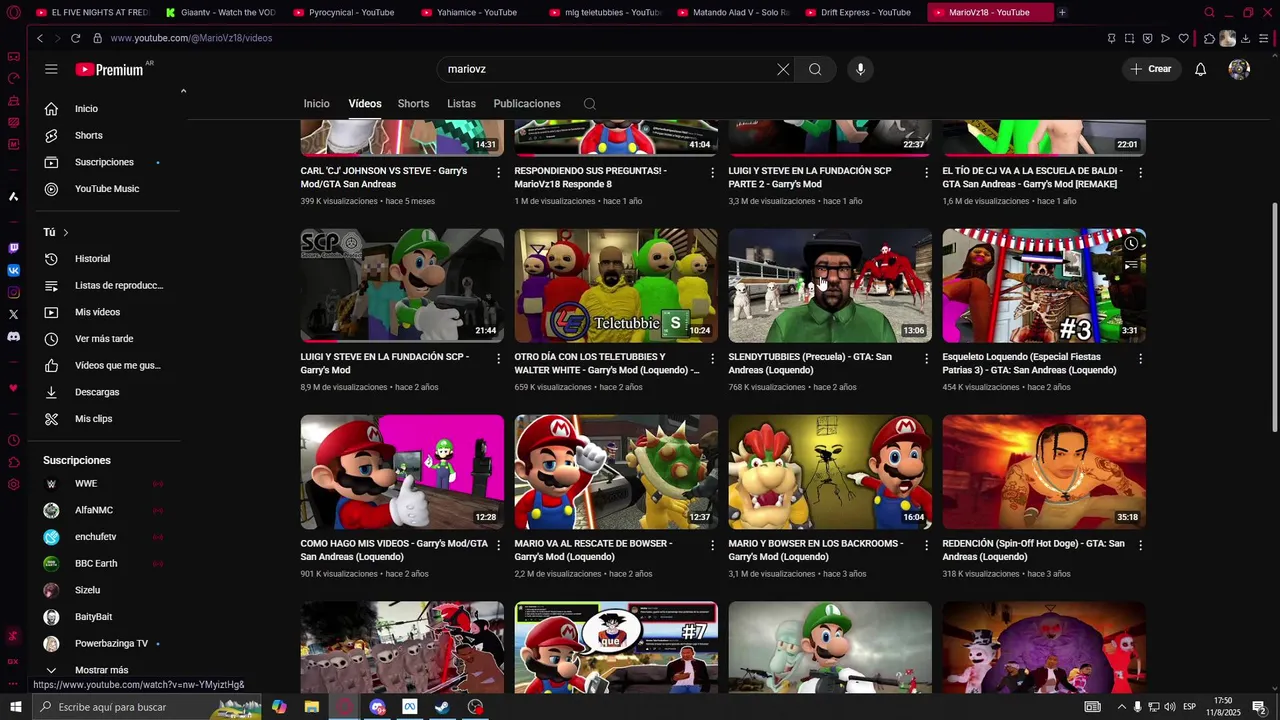The height and width of the screenshot is (720, 1280).
Task: Clear the mariovz search text
Action: click(783, 69)
